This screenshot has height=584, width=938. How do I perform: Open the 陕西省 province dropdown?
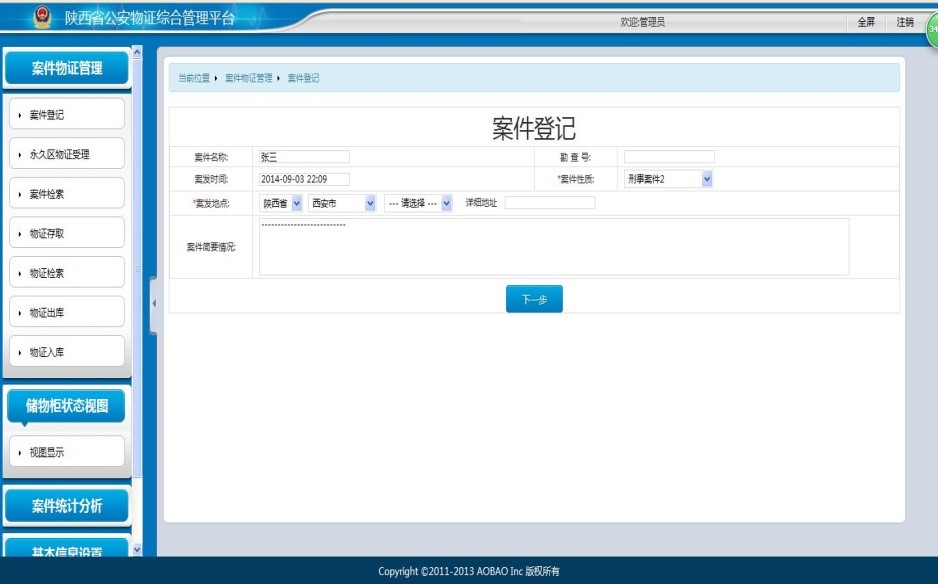click(x=281, y=203)
